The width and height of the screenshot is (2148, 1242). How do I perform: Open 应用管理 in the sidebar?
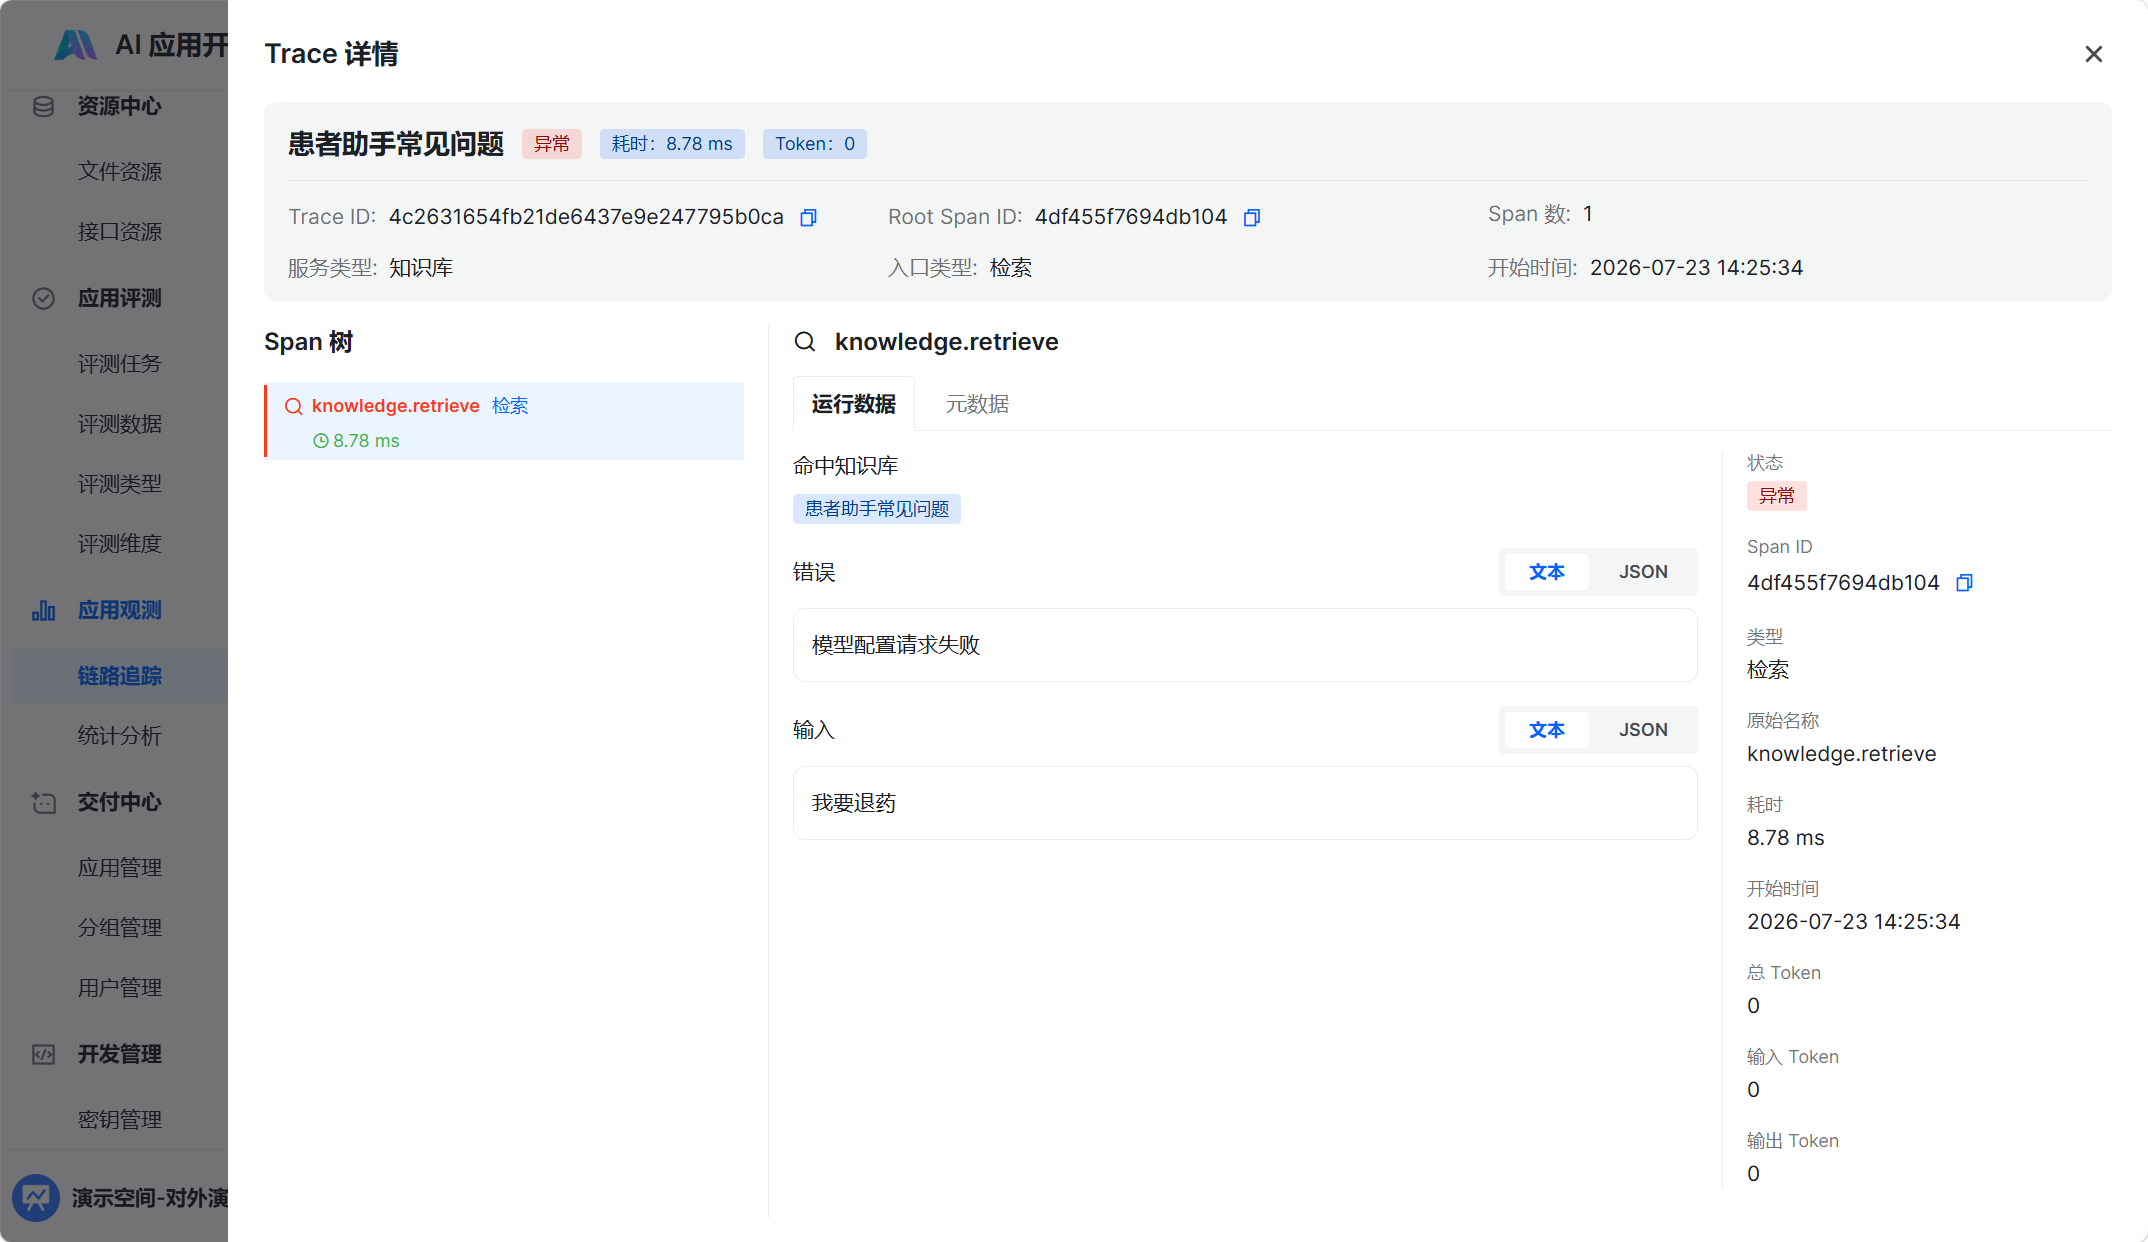coord(120,868)
